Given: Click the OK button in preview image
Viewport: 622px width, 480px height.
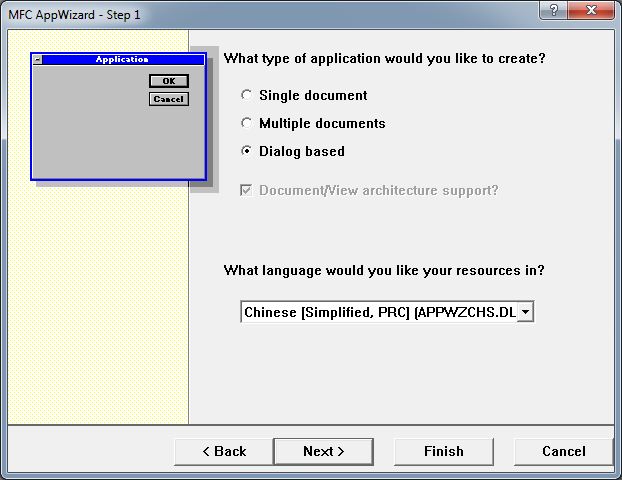Looking at the screenshot, I should 168,81.
